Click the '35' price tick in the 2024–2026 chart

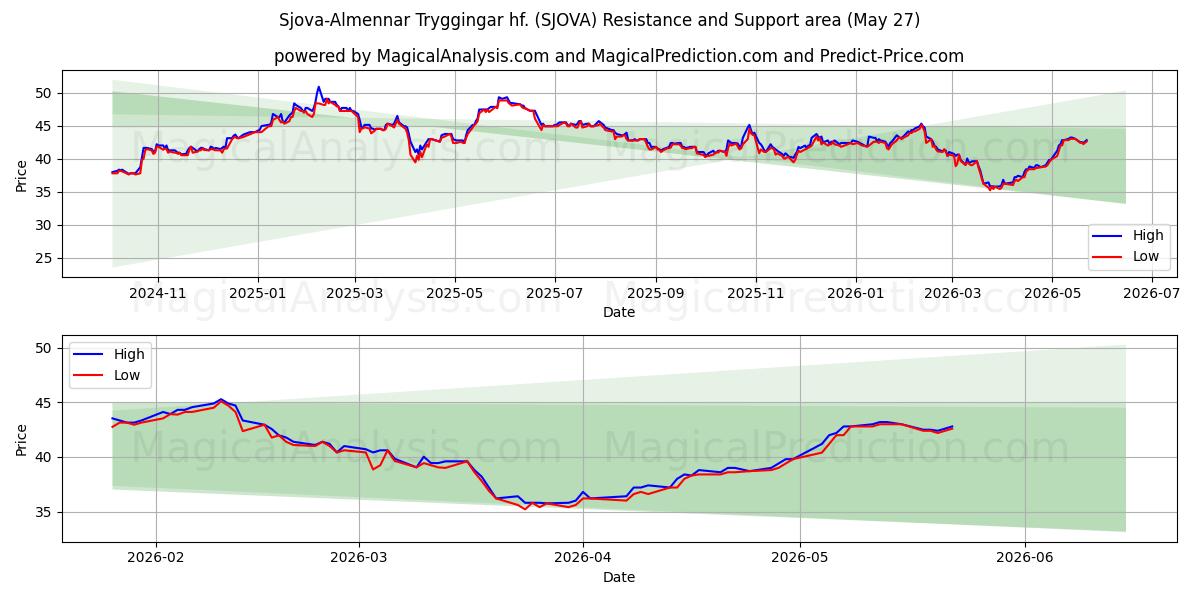pyautogui.click(x=45, y=192)
